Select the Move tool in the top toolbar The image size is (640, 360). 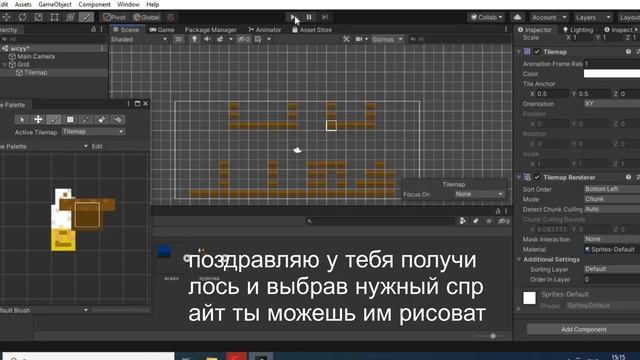click(7, 17)
